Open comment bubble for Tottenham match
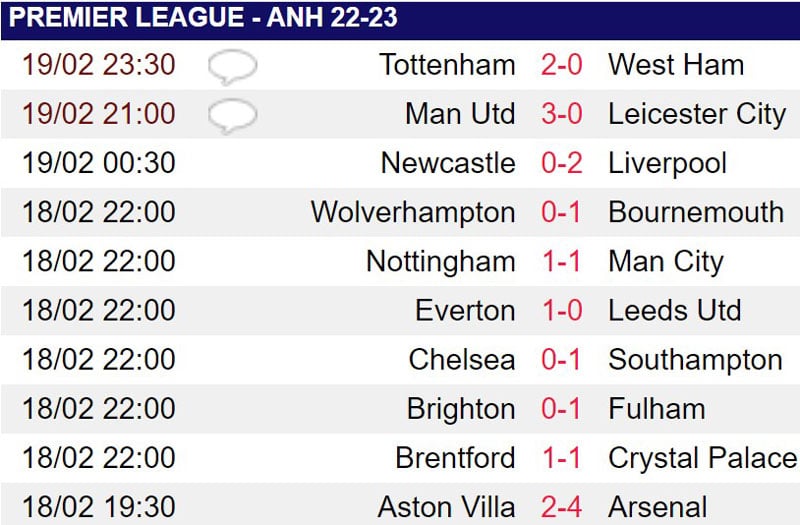The width and height of the screenshot is (800, 525). pos(233,67)
